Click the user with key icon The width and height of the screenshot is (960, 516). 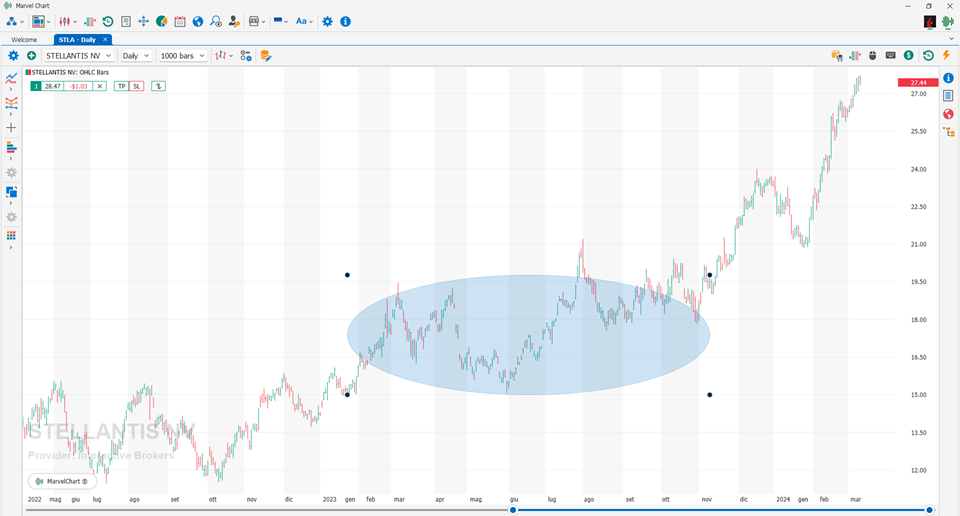tap(234, 21)
